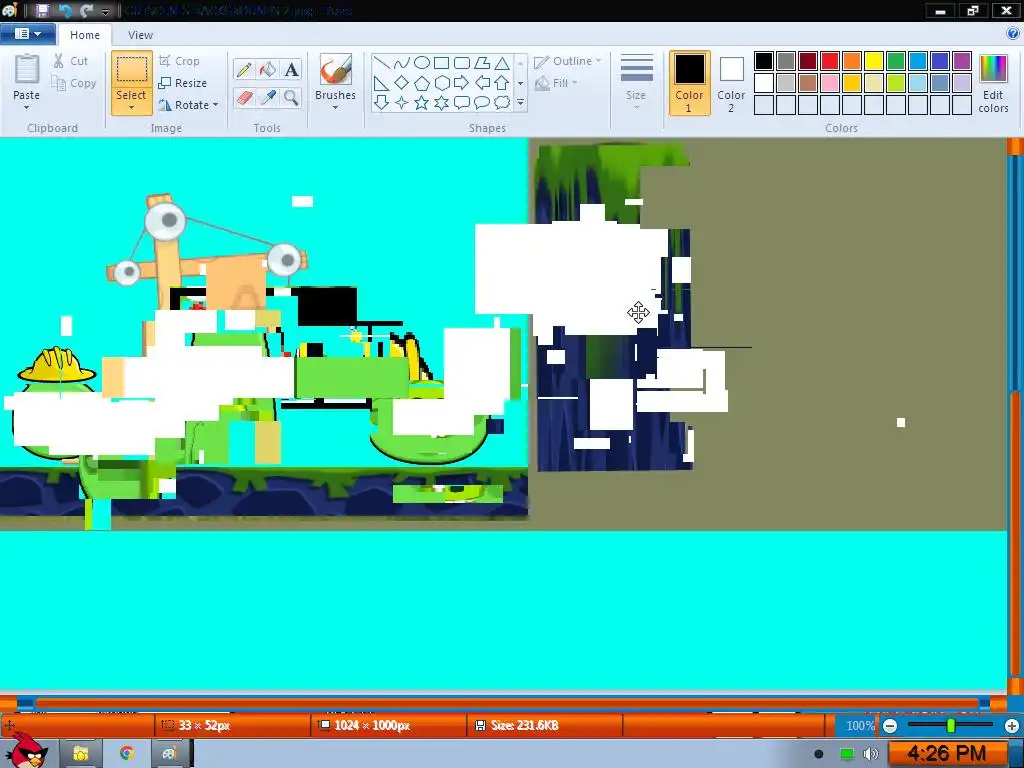
Task: Open Edit colors dialog
Action: coord(993,83)
